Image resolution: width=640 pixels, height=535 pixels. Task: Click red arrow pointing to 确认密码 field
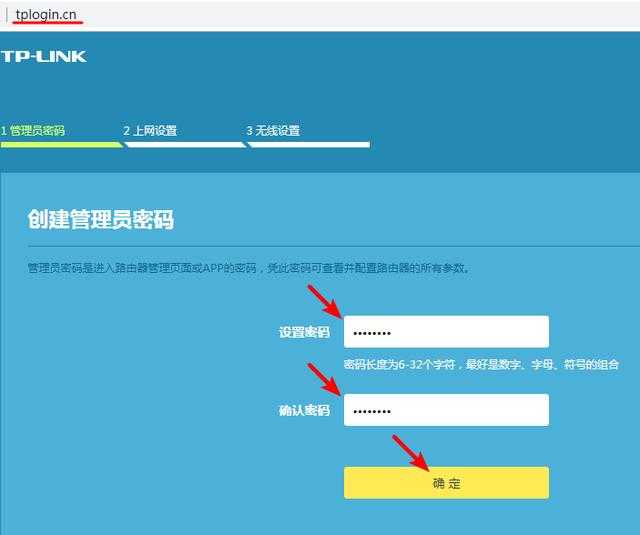(x=325, y=379)
